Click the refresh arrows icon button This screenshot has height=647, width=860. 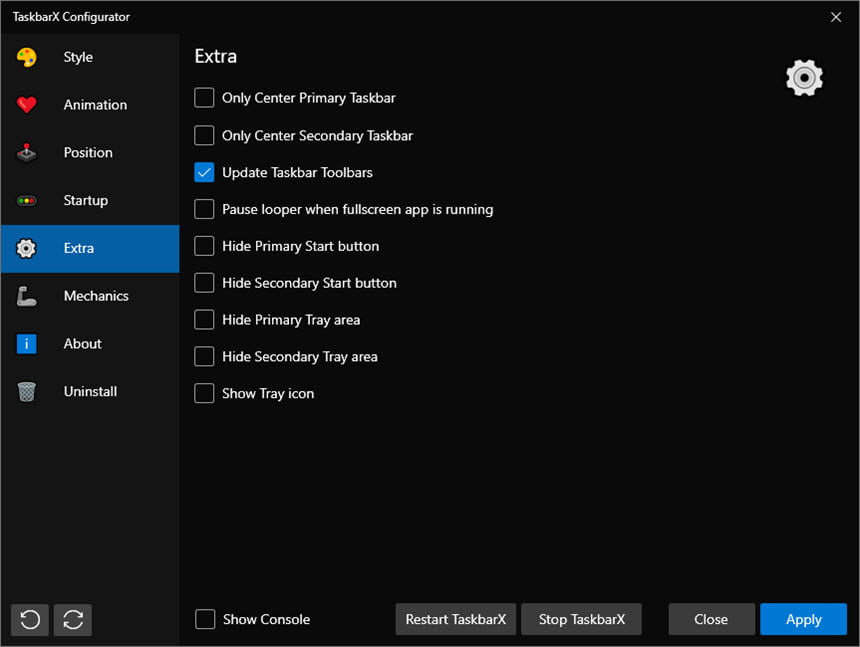pos(73,620)
